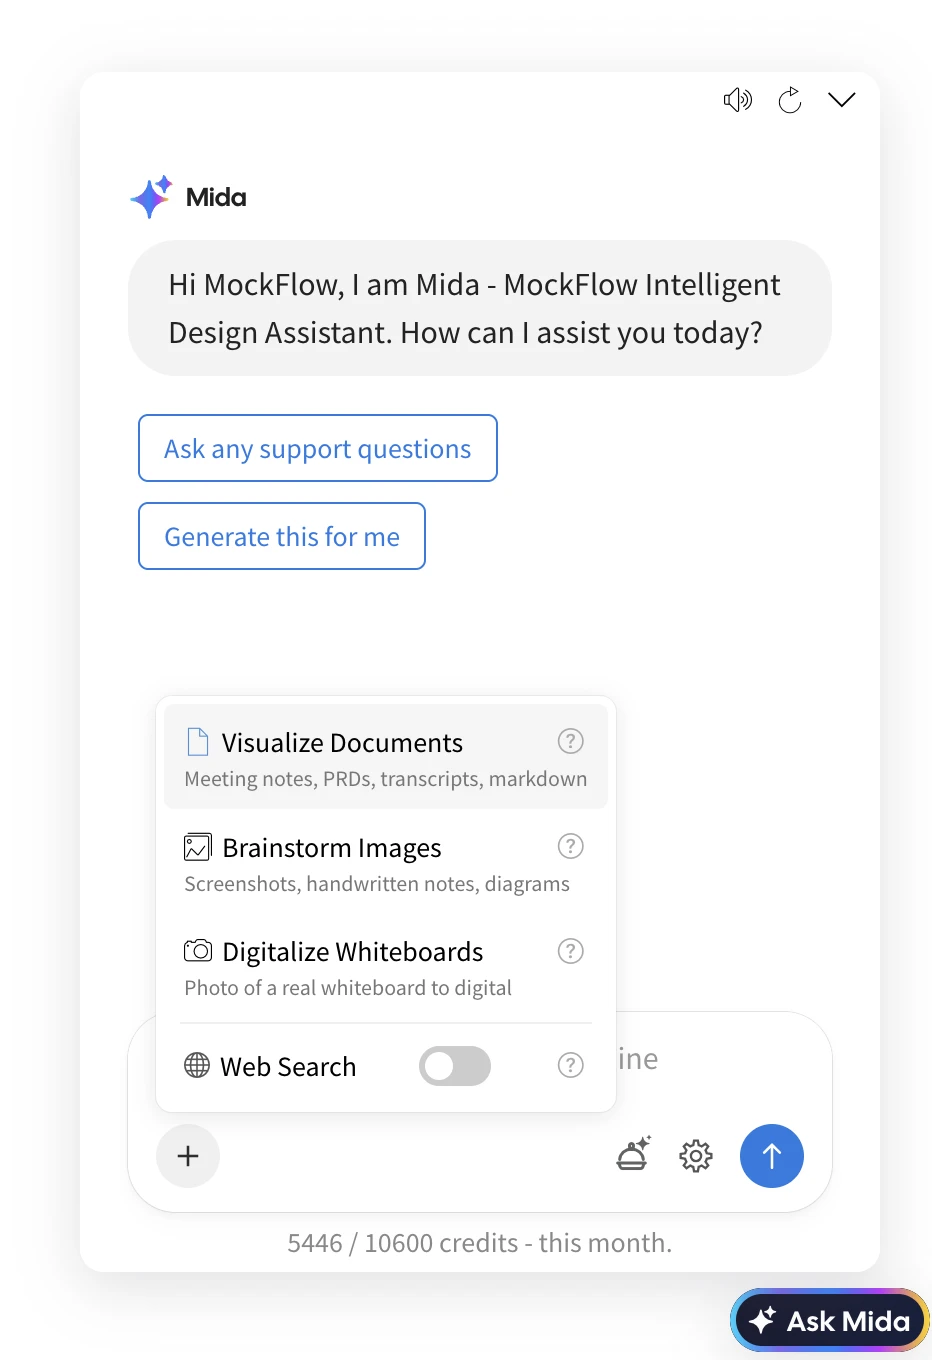This screenshot has height=1360, width=932.
Task: Open help for Digitalize Whiteboards
Action: tap(570, 951)
